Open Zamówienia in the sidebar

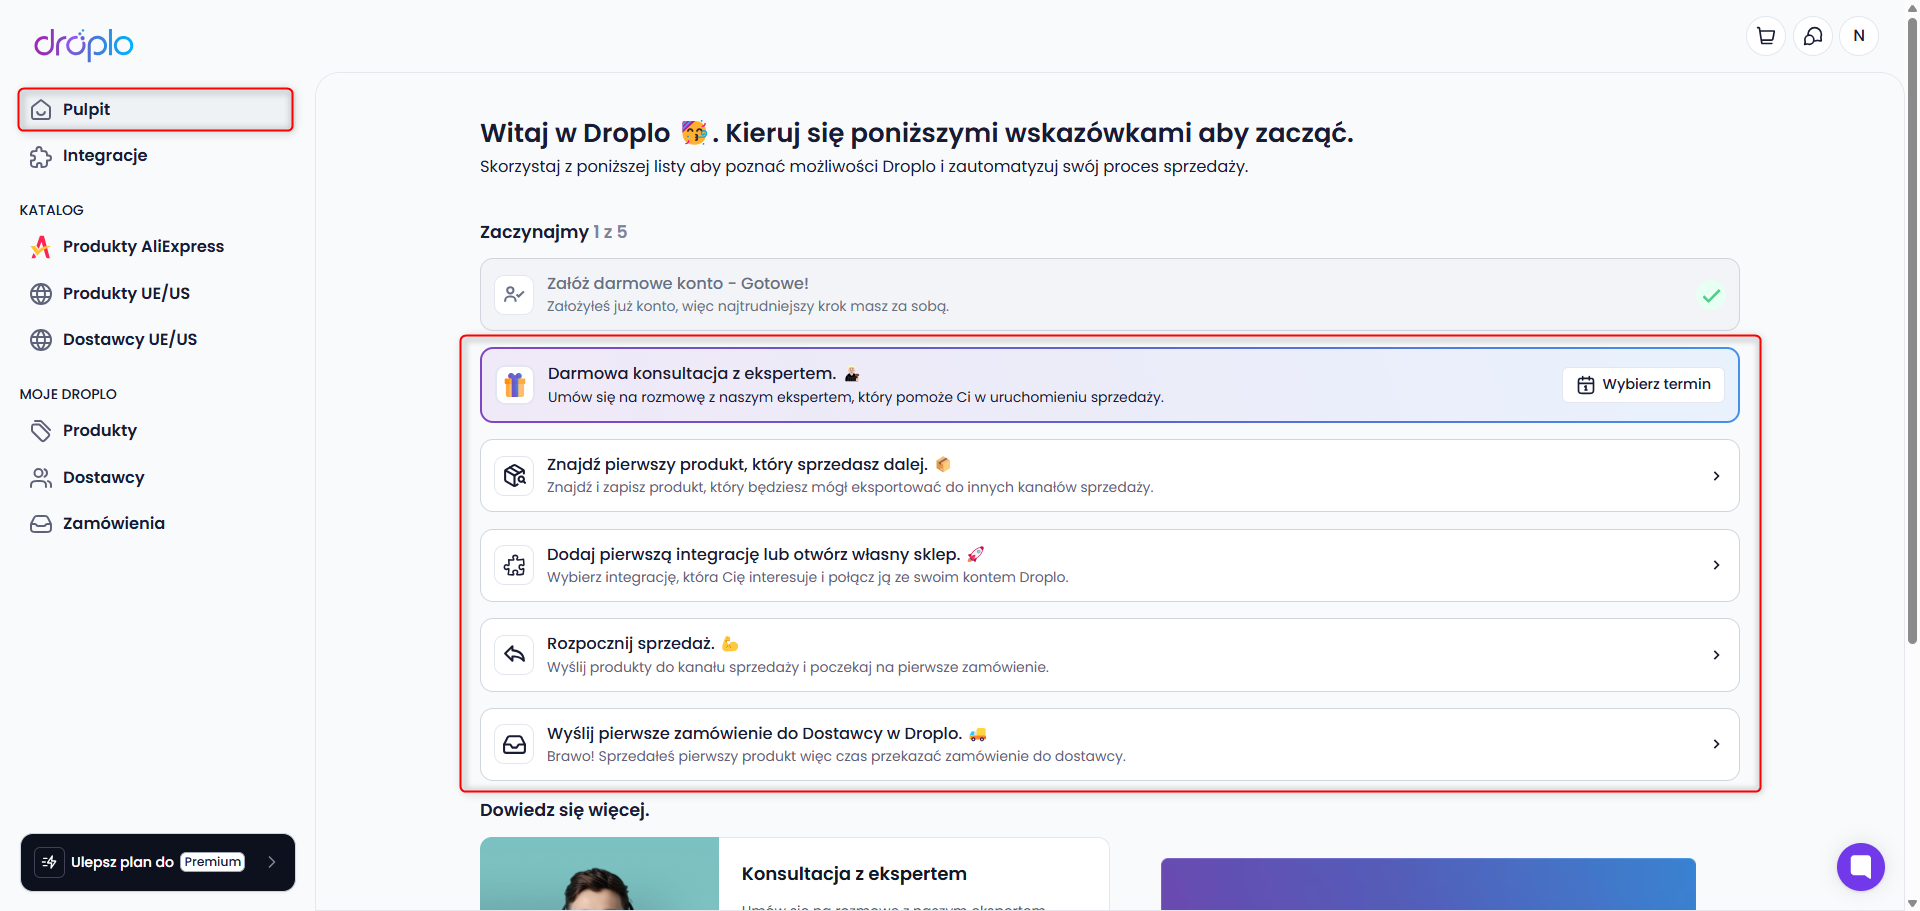[x=156, y=524]
